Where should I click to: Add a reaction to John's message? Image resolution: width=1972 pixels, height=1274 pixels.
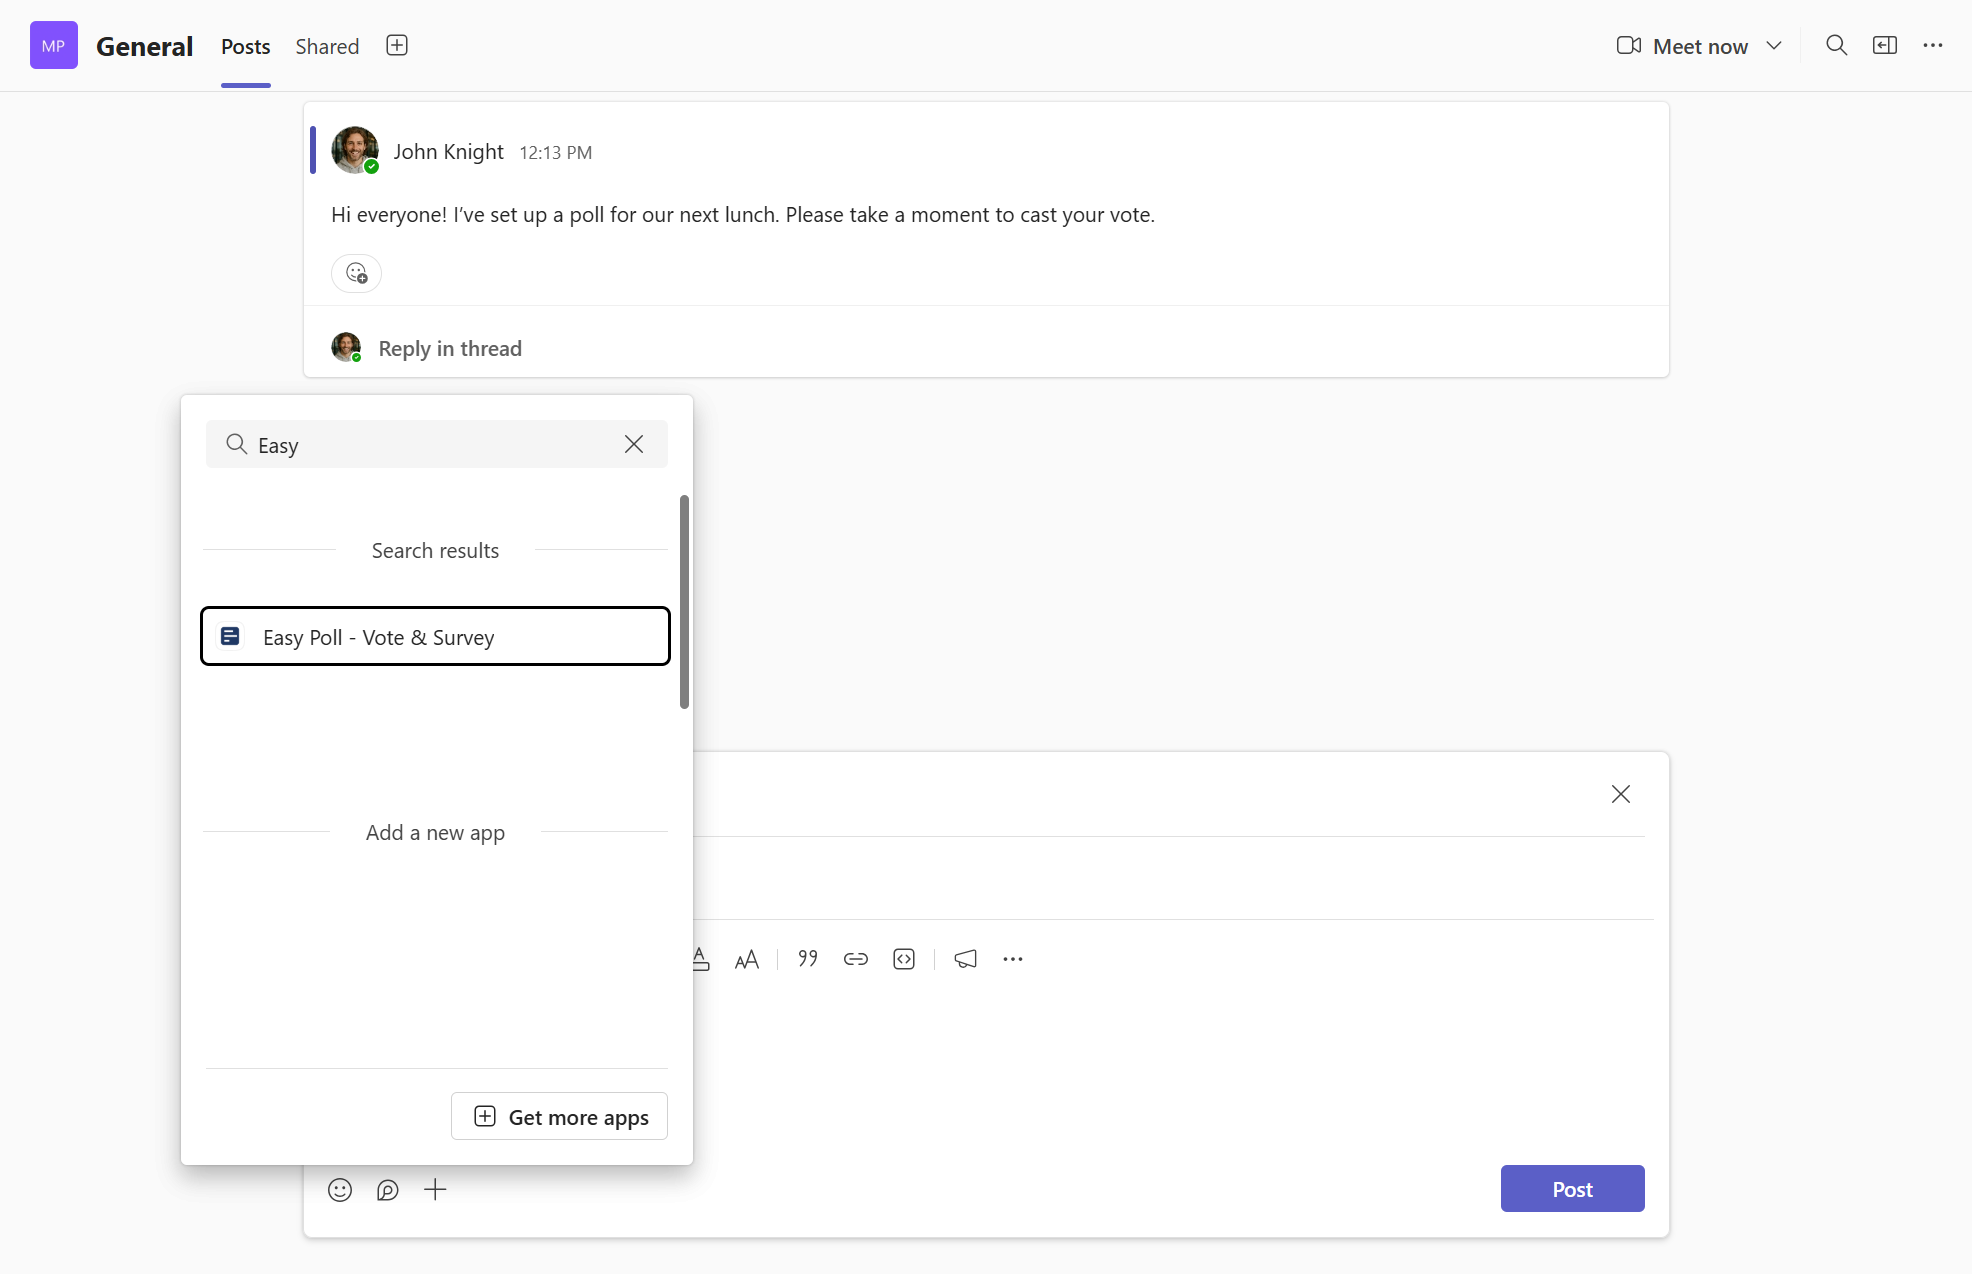click(356, 272)
